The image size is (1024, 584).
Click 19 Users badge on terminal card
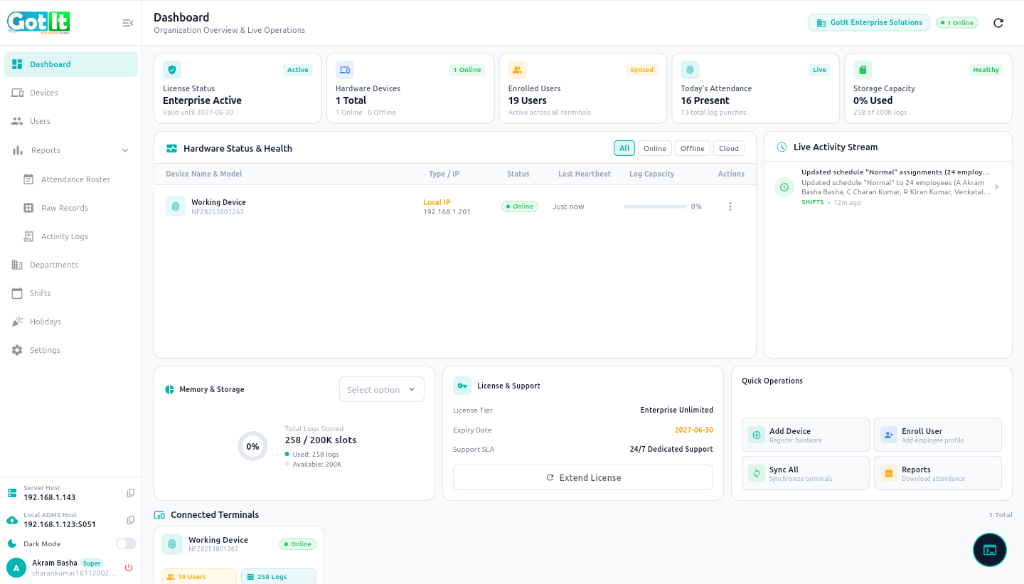tap(199, 576)
